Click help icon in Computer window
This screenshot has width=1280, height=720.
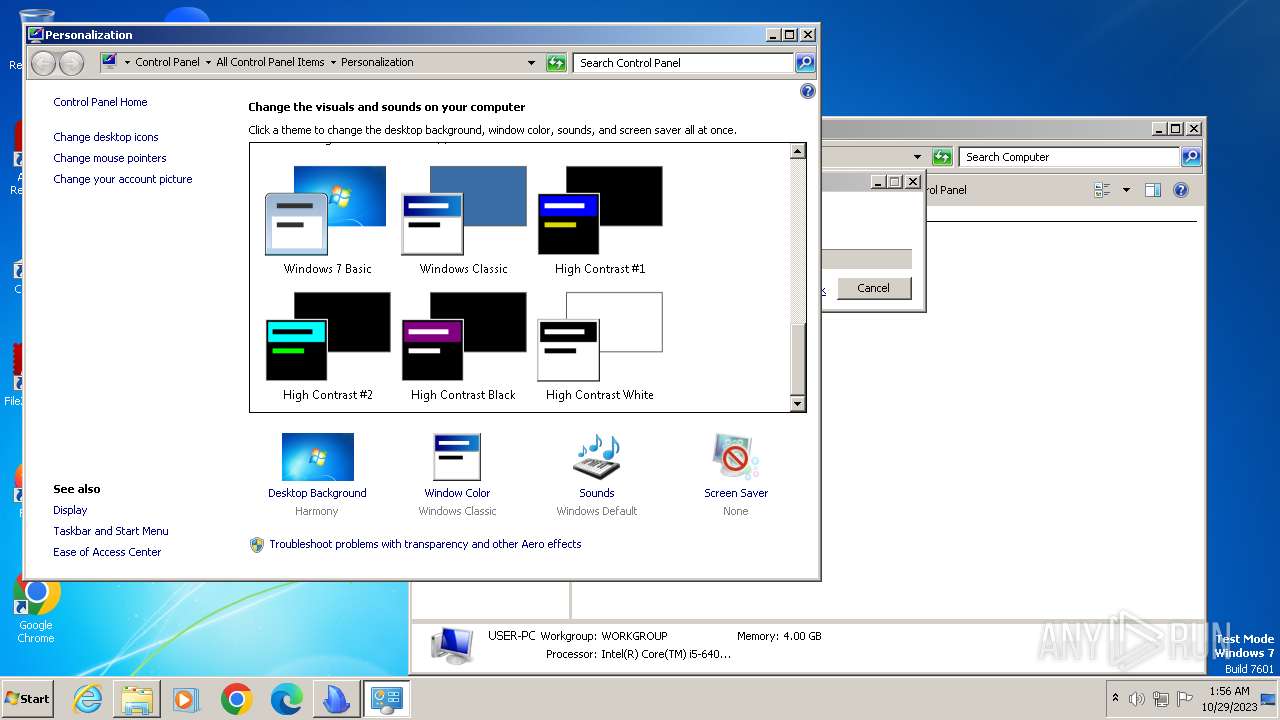[1181, 190]
